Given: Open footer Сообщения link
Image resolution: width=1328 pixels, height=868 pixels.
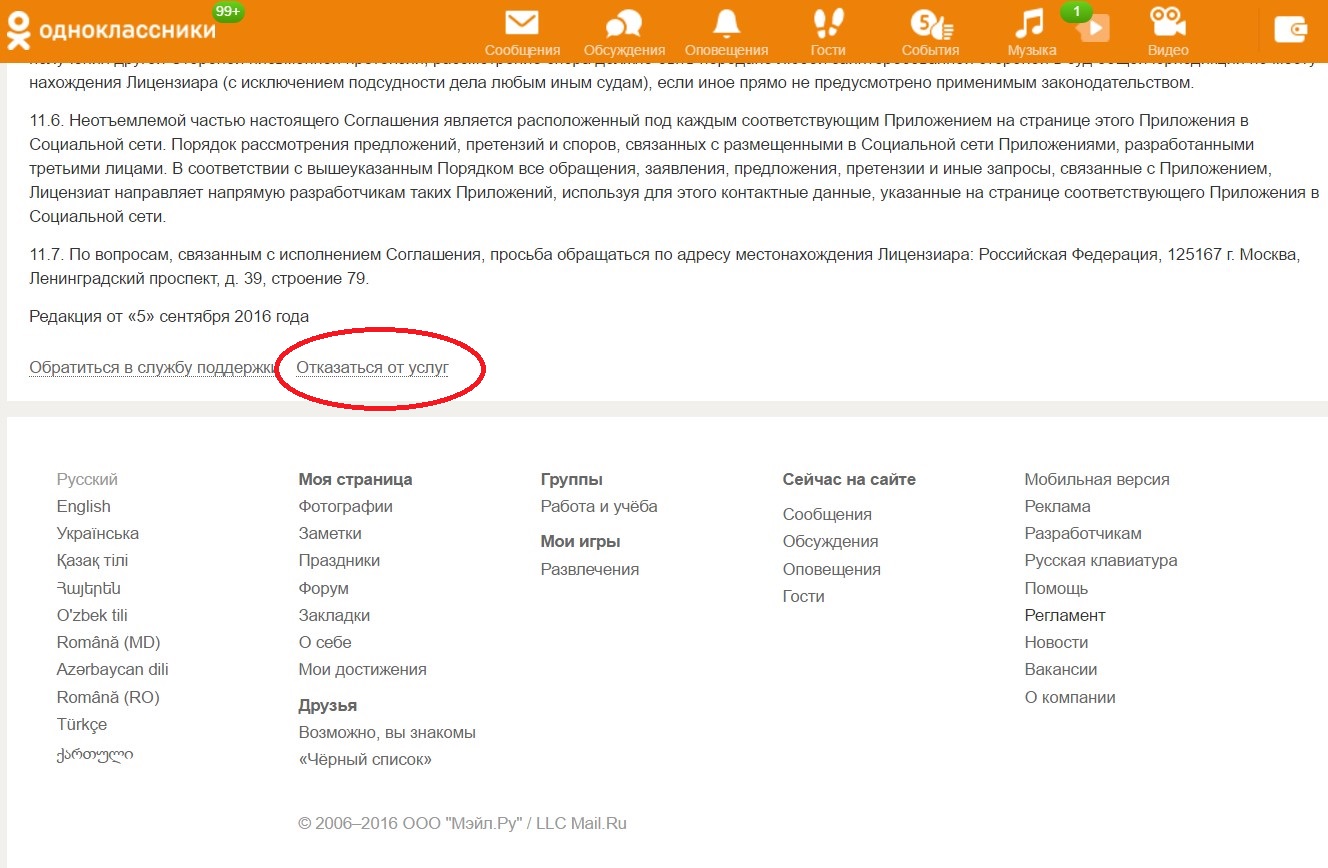Looking at the screenshot, I should click(x=827, y=515).
